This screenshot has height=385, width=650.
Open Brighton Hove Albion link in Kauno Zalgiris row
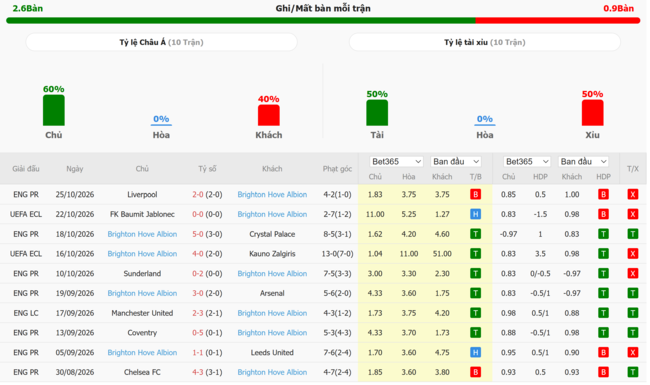click(142, 254)
